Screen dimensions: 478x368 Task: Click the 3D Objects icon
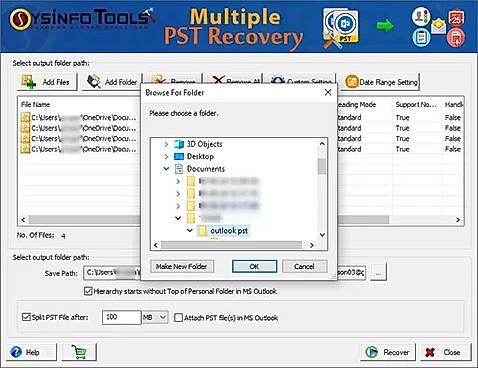click(179, 144)
